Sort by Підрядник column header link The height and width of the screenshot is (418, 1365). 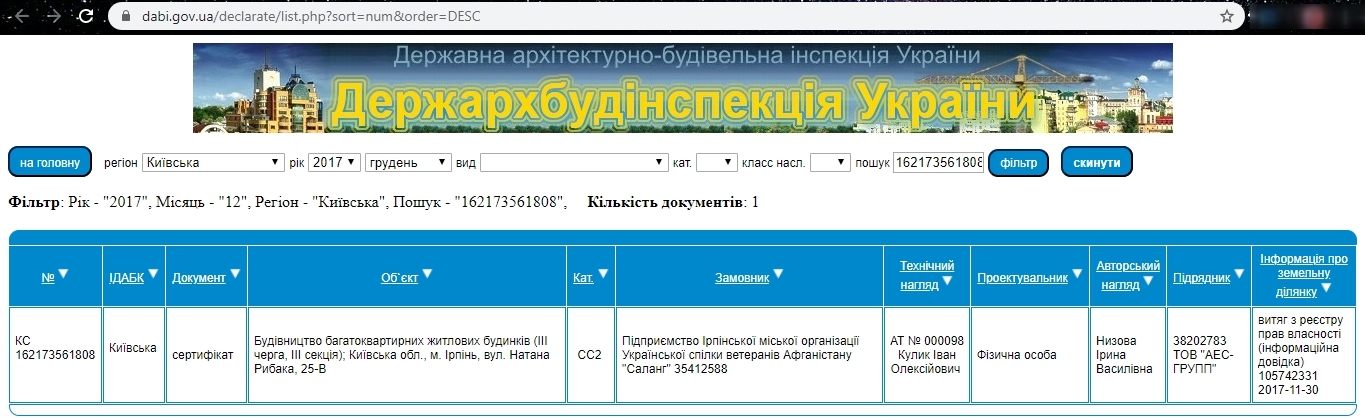[x=1201, y=278]
